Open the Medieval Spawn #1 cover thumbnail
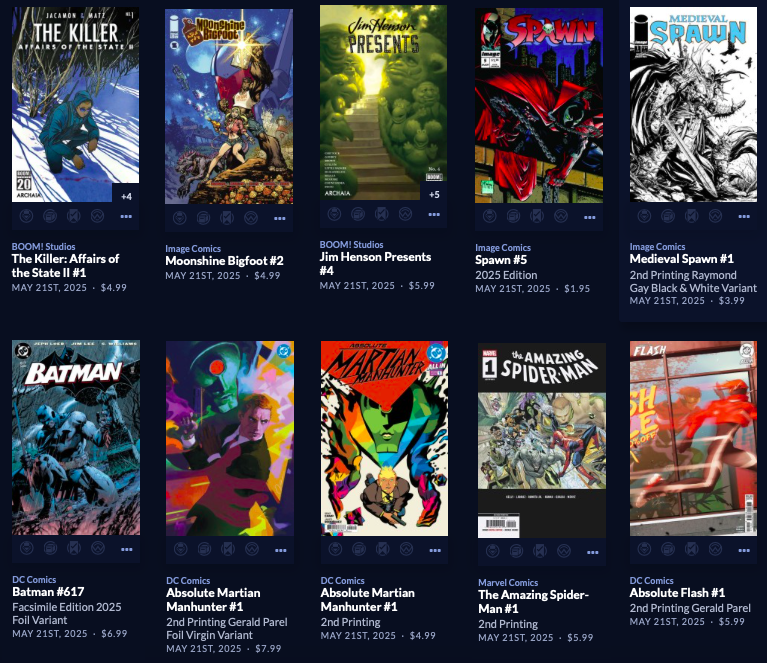 click(693, 104)
